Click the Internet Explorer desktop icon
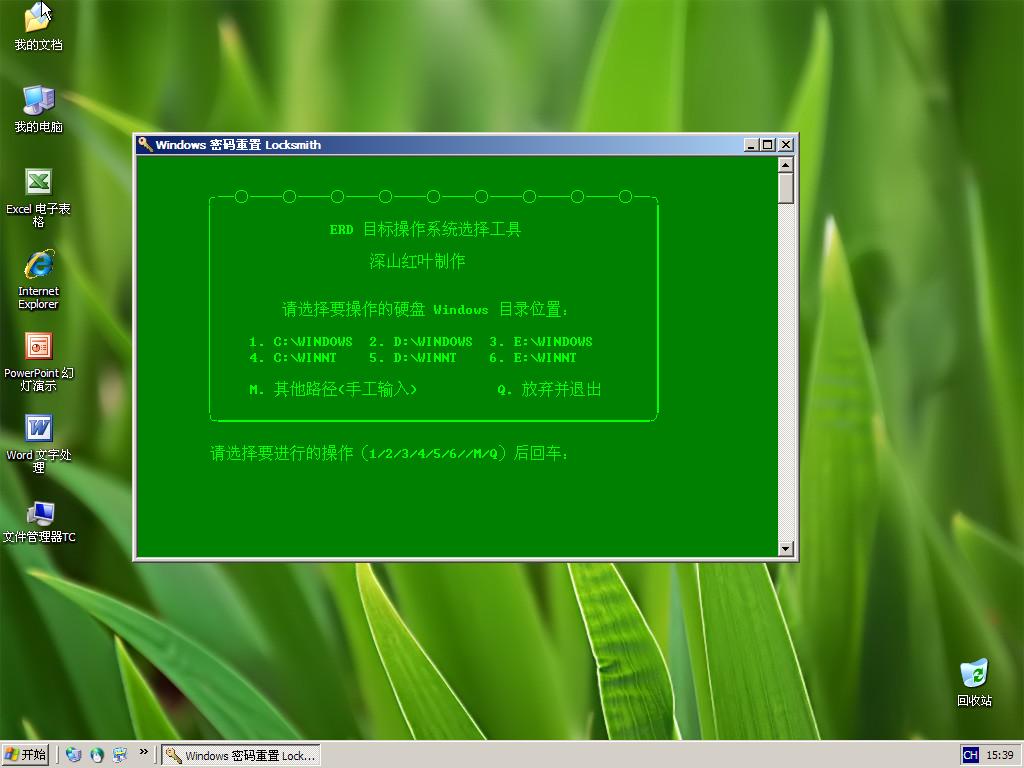The width and height of the screenshot is (1024, 768). click(x=38, y=265)
